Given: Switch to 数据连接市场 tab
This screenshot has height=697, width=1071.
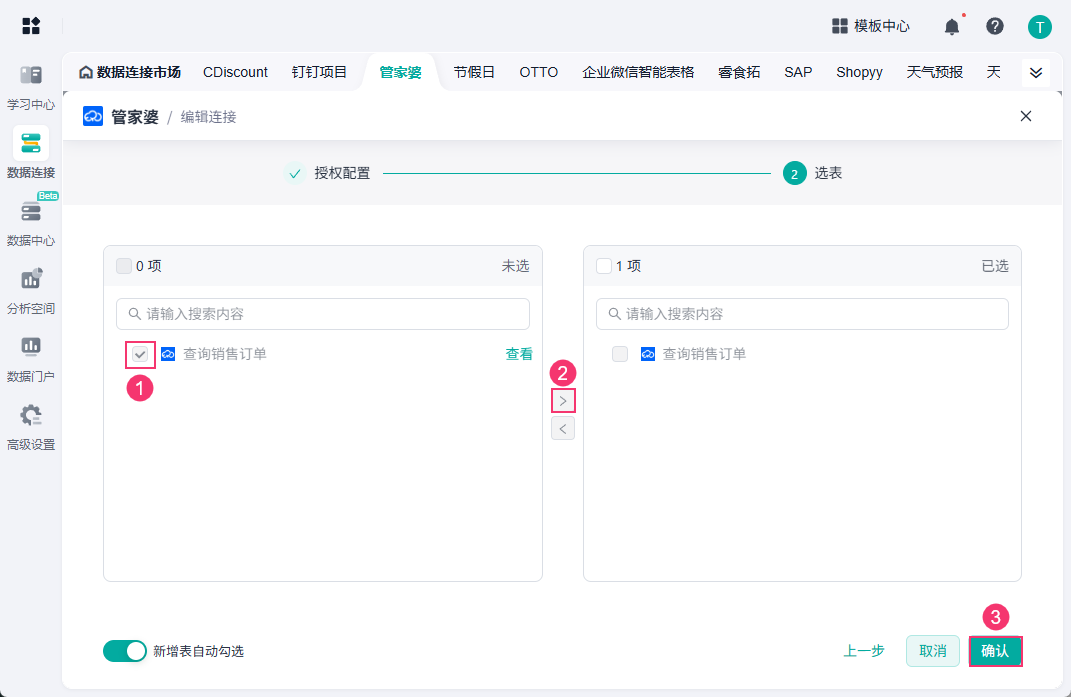Looking at the screenshot, I should tap(130, 72).
